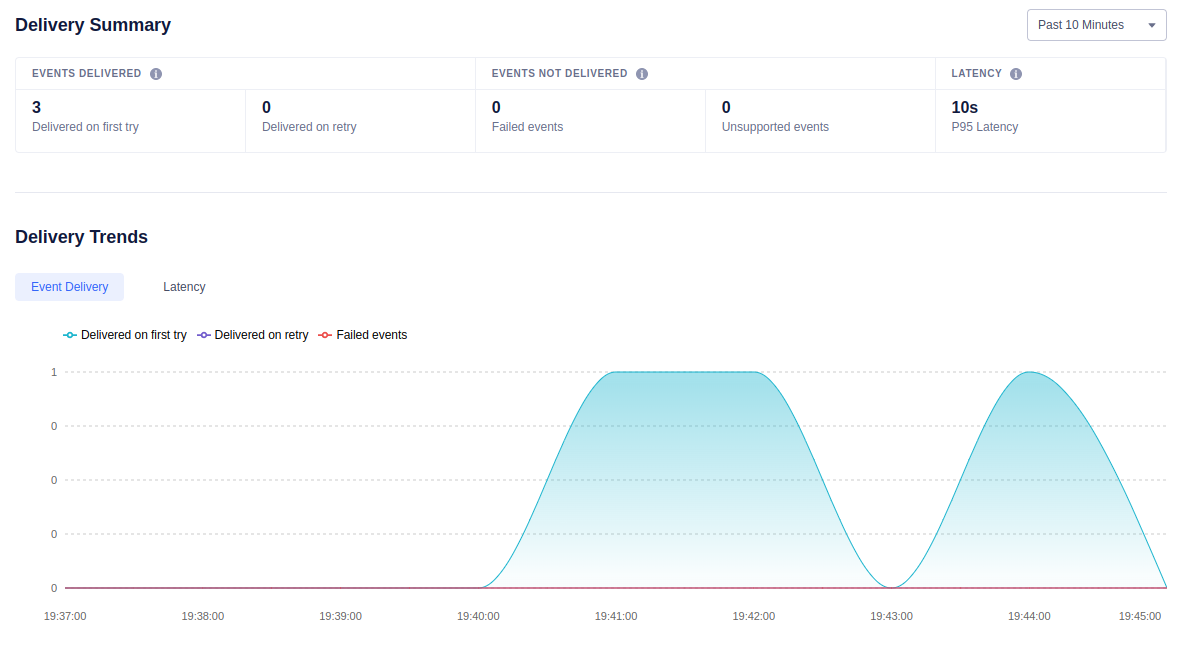Image resolution: width=1189 pixels, height=650 pixels.
Task: Click the Delivery Summary heading
Action: pos(93,25)
